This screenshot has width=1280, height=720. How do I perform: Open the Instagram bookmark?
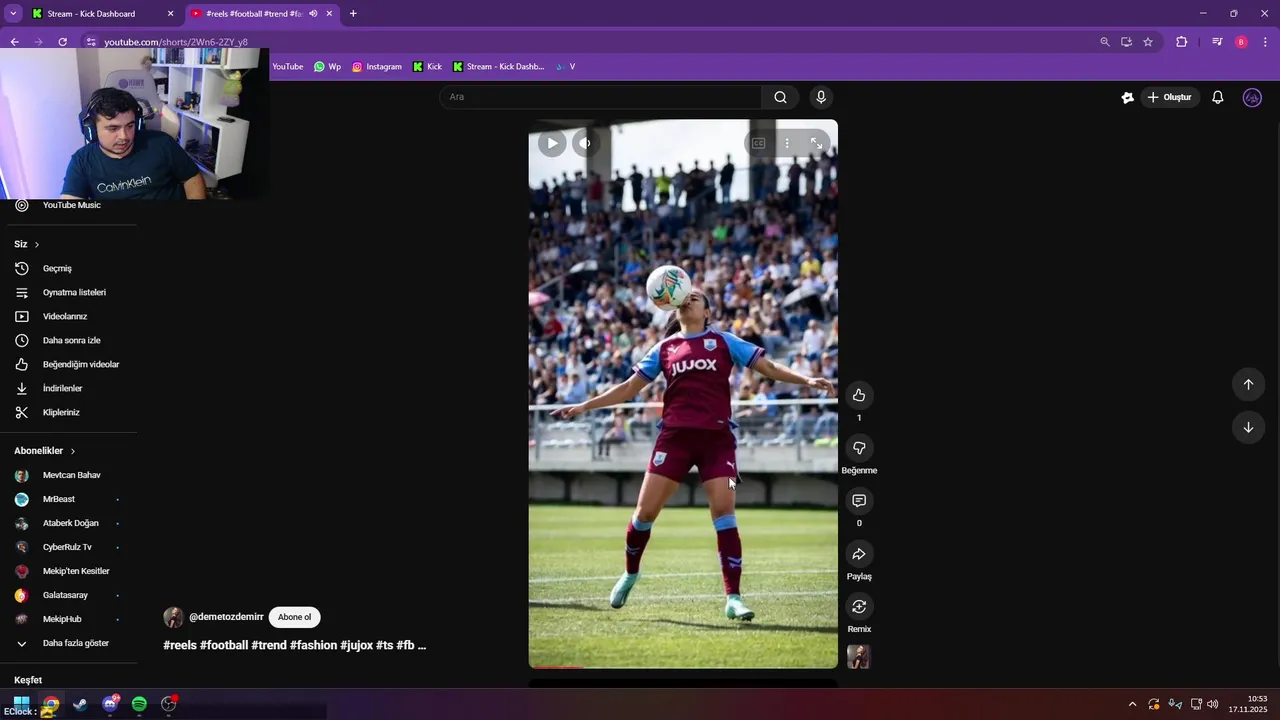376,67
